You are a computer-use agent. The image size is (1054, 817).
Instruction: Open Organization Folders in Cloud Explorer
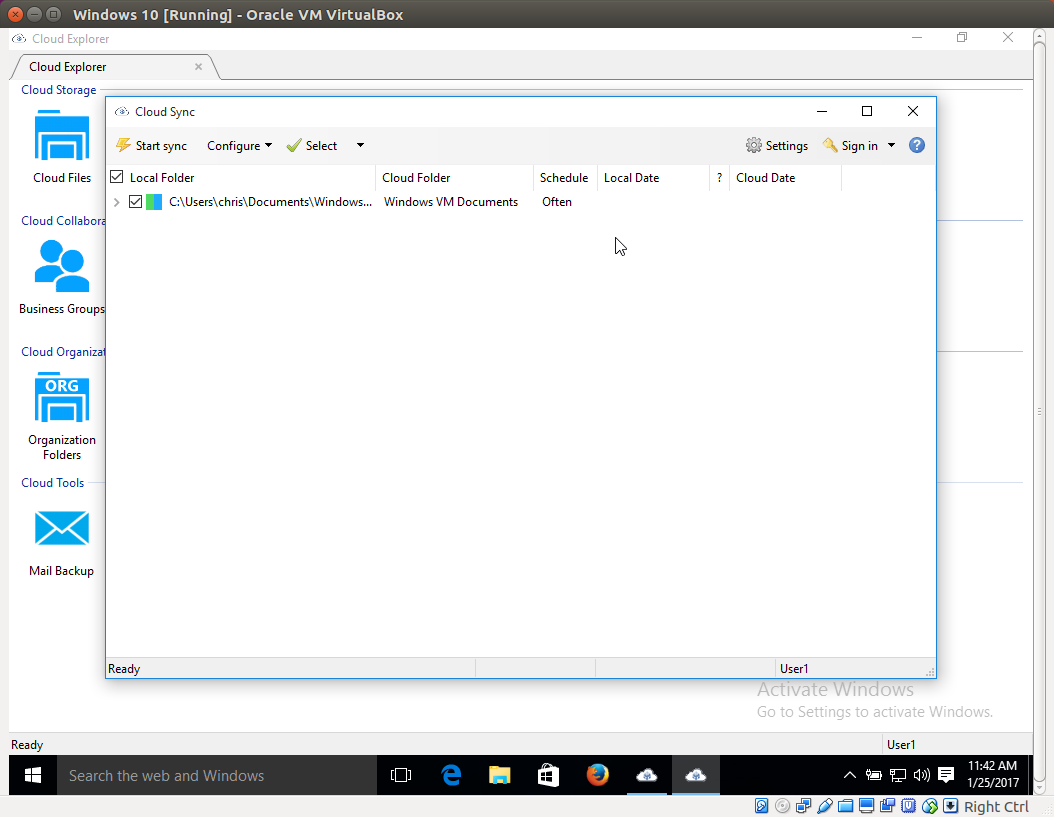coord(62,416)
